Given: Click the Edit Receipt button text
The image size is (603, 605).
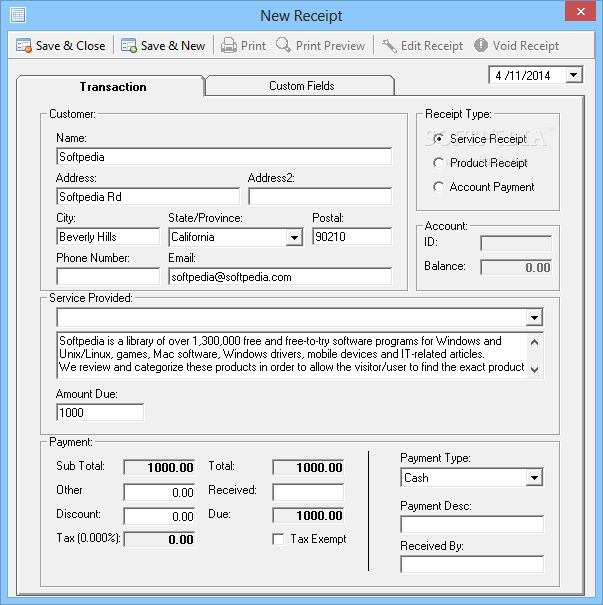Looking at the screenshot, I should coord(432,46).
